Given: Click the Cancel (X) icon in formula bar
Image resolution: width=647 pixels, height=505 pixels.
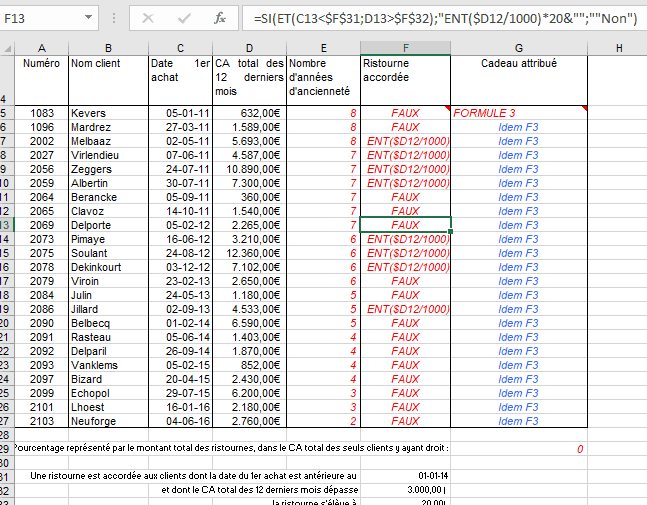Looking at the screenshot, I should (148, 18).
